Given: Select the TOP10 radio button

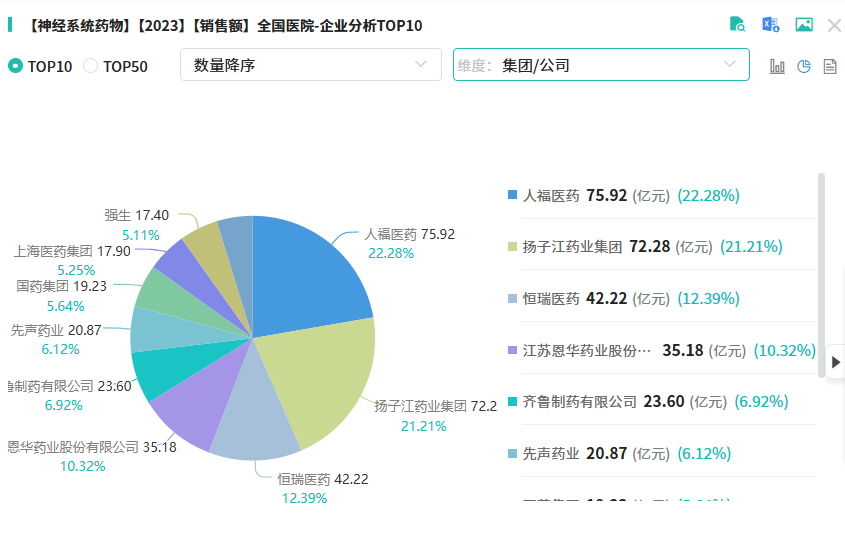Looking at the screenshot, I should click(16, 66).
